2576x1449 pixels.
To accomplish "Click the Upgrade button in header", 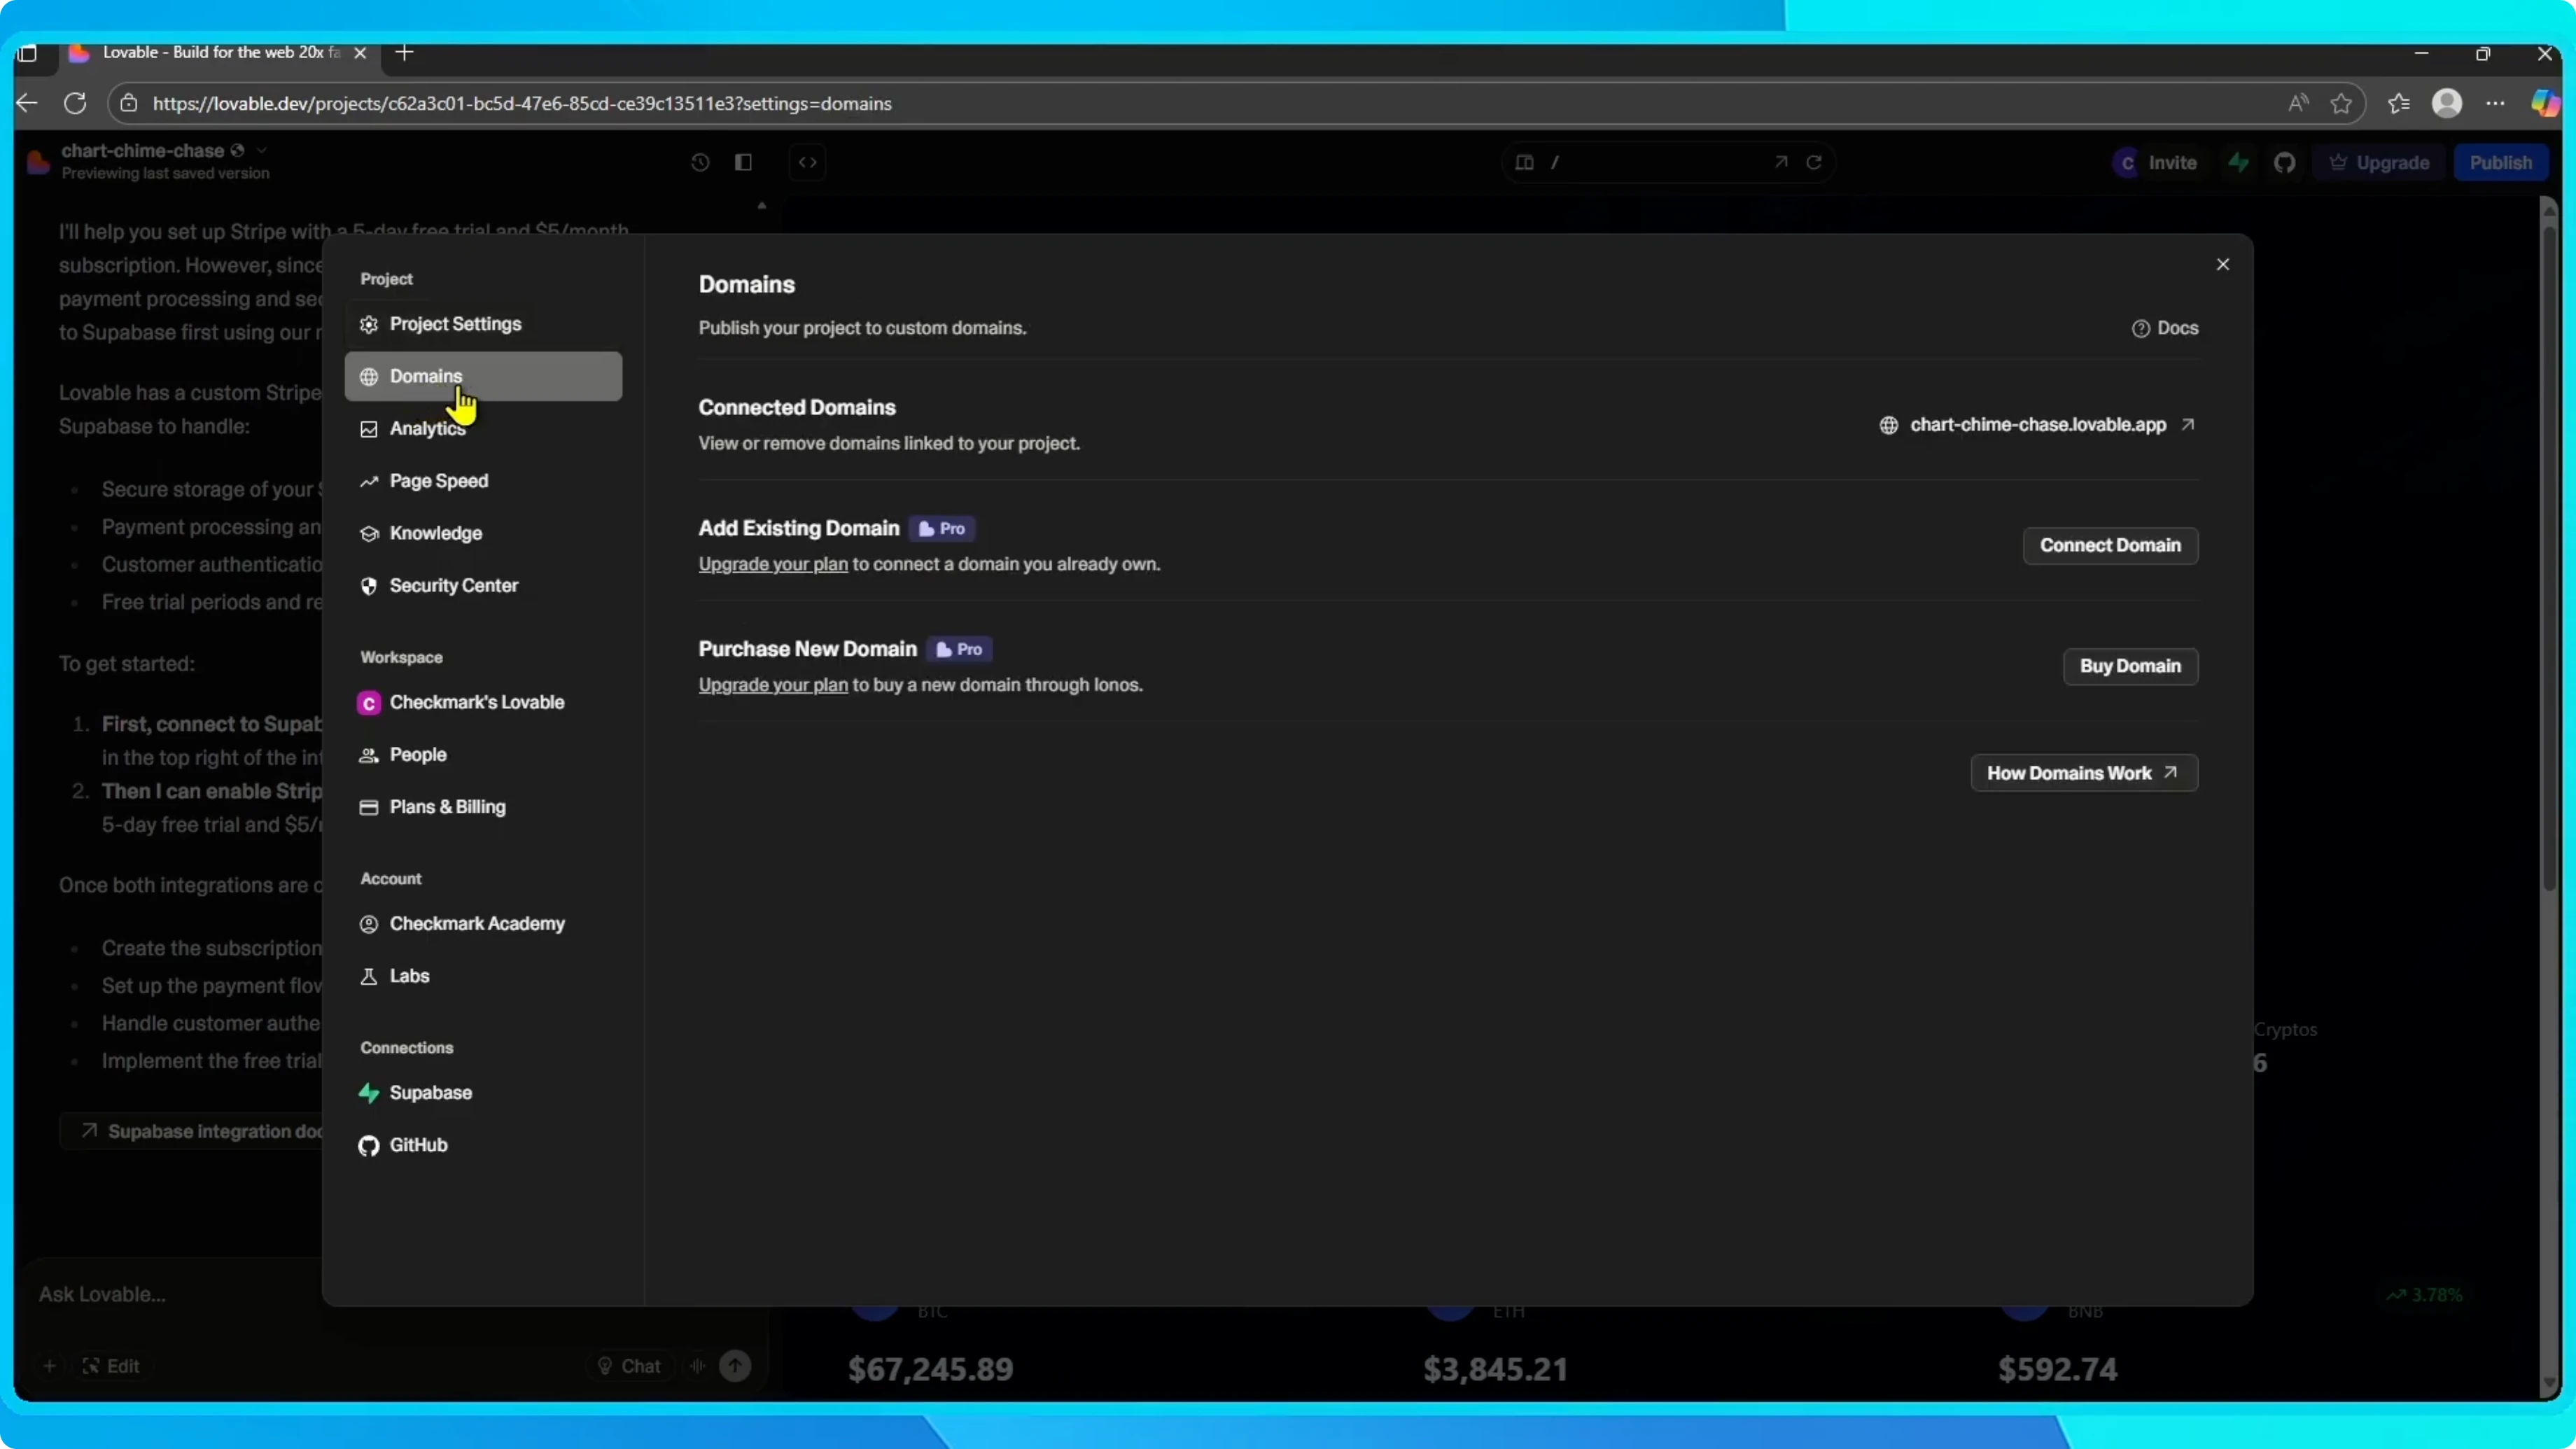I will tap(2380, 162).
